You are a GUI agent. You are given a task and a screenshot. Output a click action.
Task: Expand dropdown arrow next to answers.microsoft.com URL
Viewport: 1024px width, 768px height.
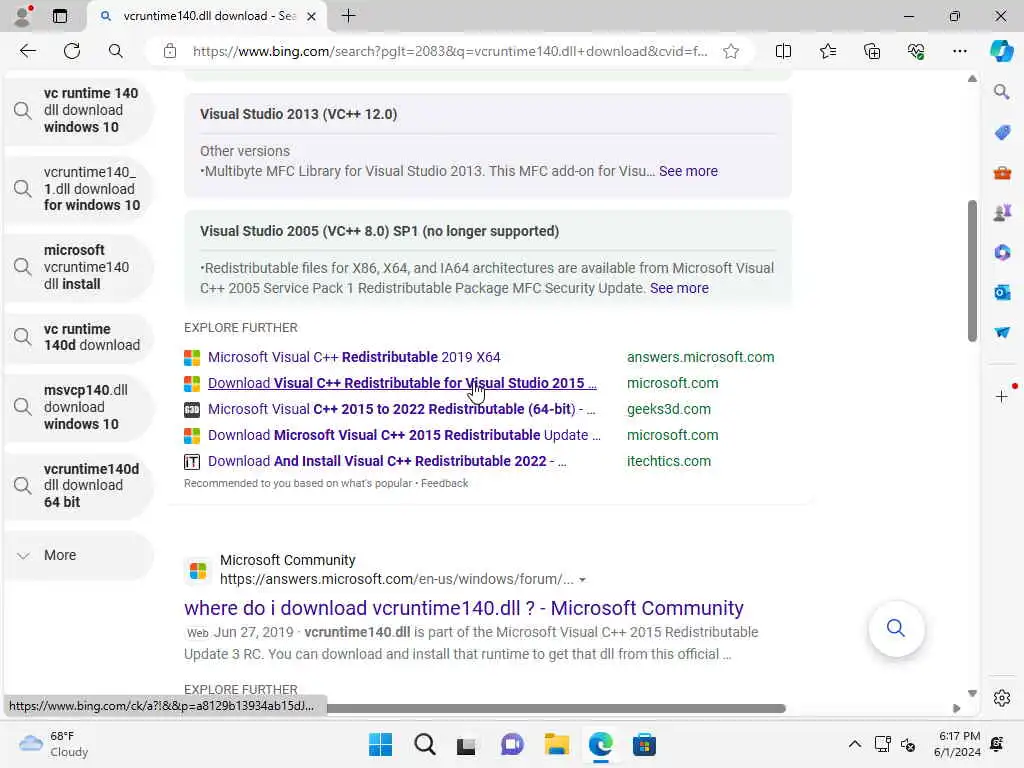point(583,579)
